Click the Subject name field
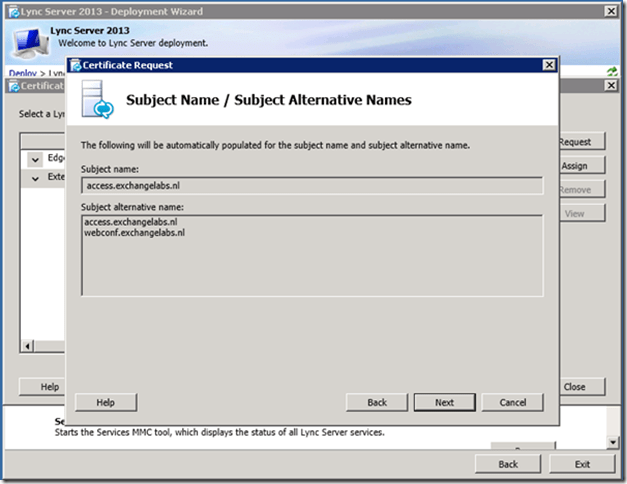 313,185
